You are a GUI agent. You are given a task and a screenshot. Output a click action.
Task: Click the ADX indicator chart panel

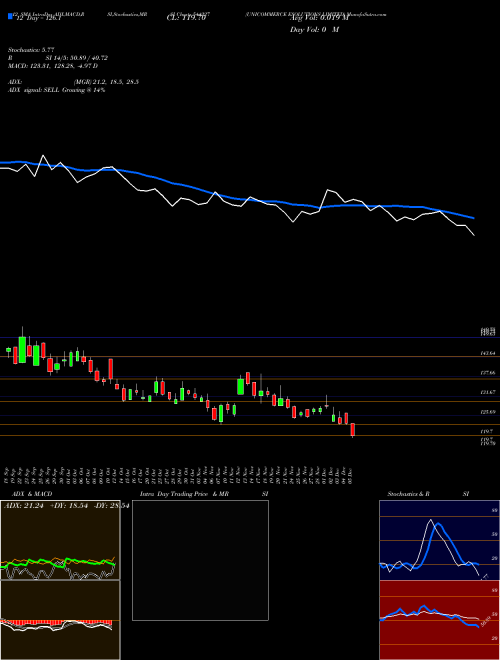coord(60,540)
